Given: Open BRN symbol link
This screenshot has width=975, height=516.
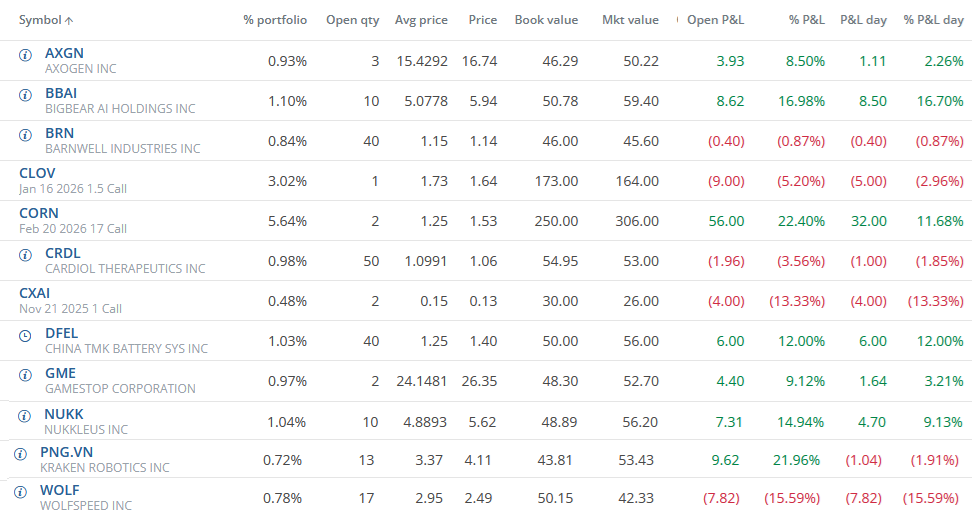Looking at the screenshot, I should [59, 133].
